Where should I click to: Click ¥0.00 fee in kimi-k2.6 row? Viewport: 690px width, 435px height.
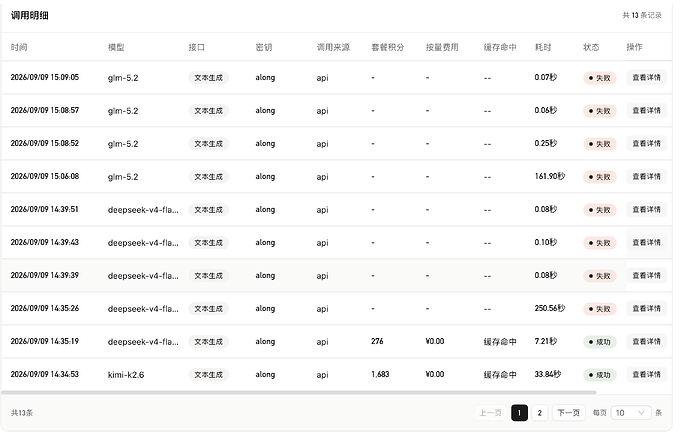tap(435, 374)
